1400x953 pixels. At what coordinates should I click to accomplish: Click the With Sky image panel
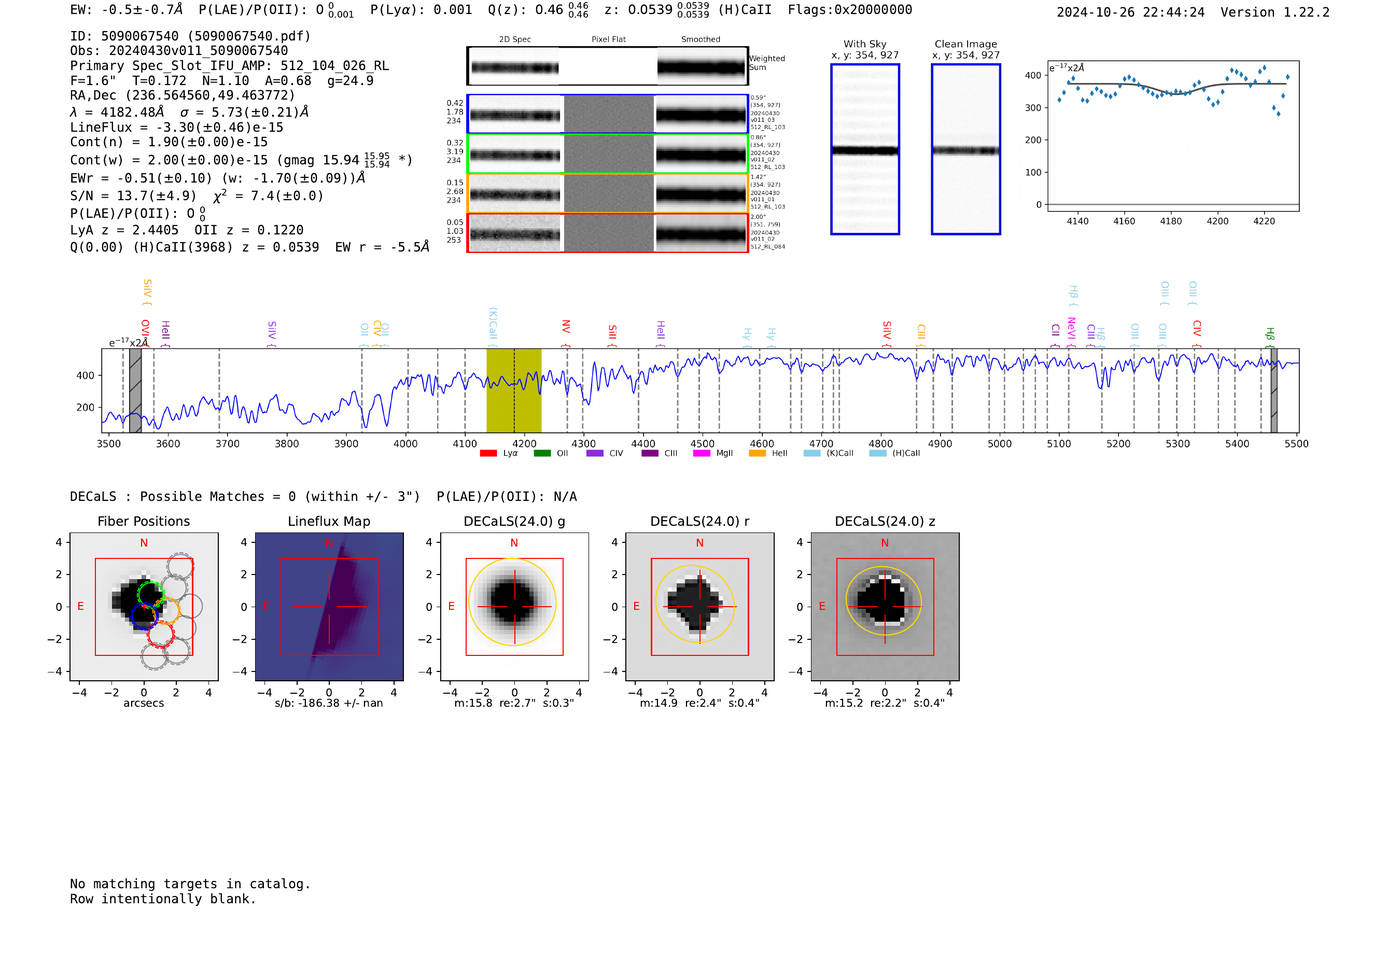(865, 149)
